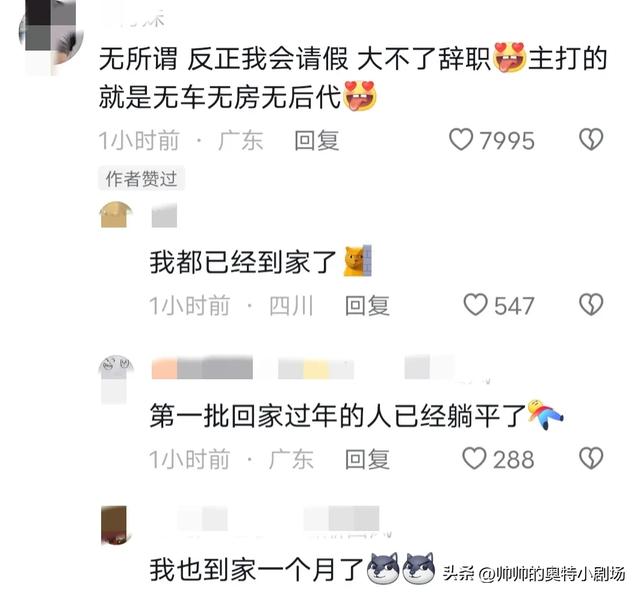The width and height of the screenshot is (640, 596).
Task: Like the comment with 7995 likes
Action: point(461,140)
